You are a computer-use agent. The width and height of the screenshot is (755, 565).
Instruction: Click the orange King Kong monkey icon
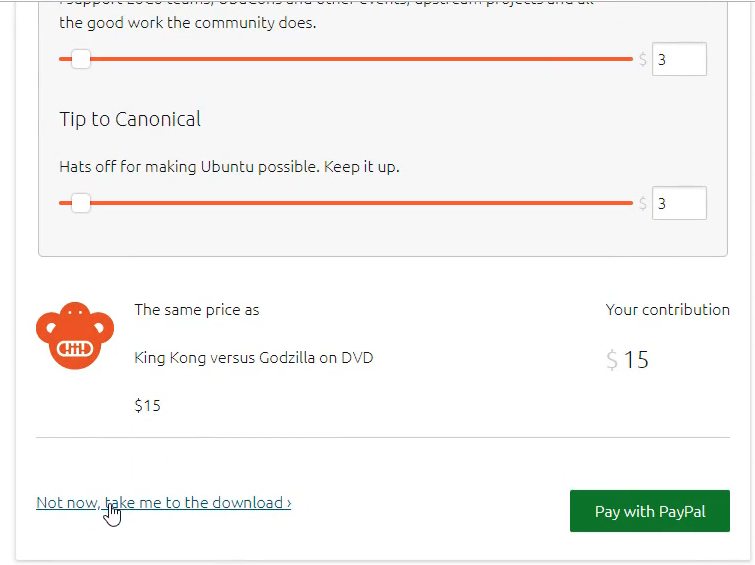coord(75,336)
